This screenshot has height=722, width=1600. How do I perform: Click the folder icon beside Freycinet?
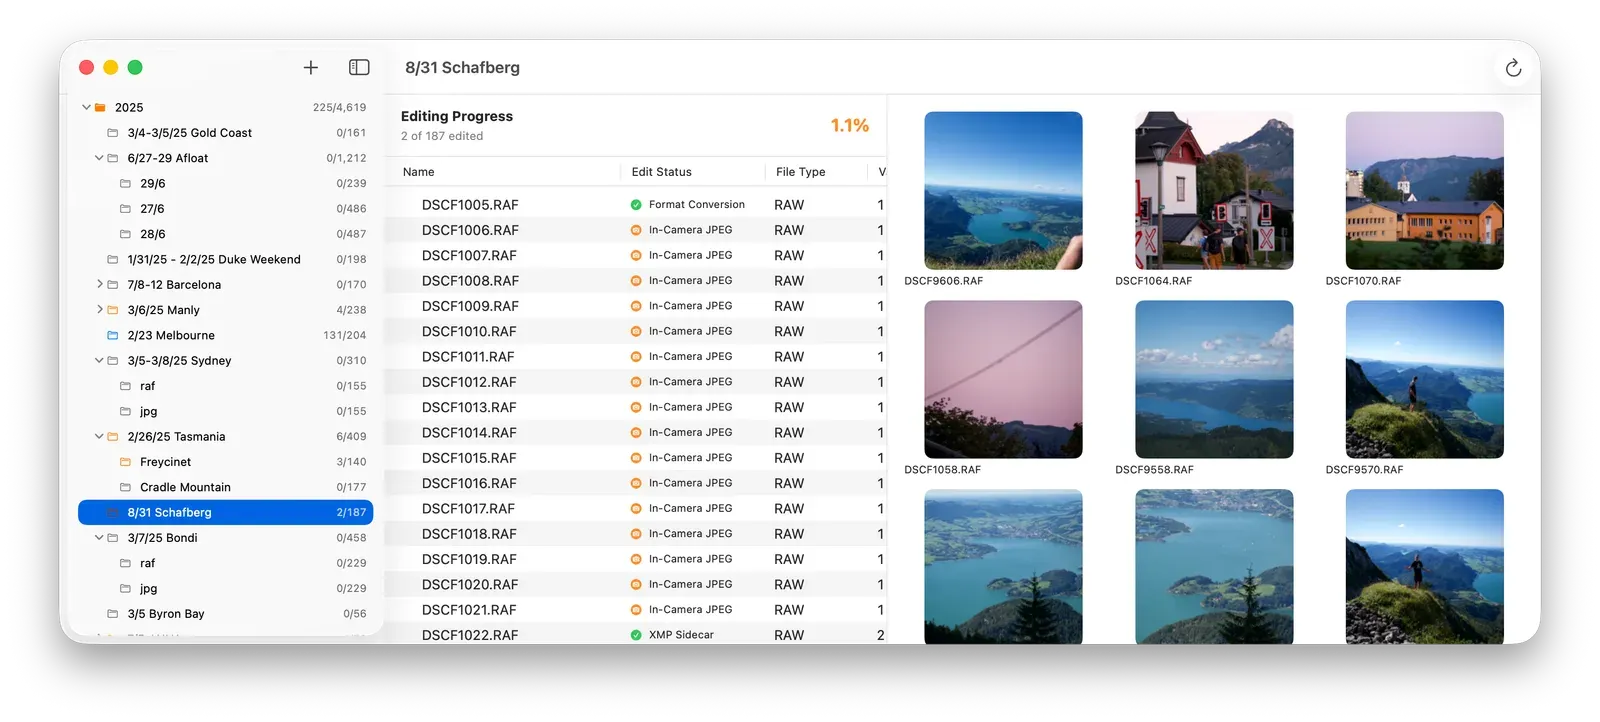click(126, 462)
